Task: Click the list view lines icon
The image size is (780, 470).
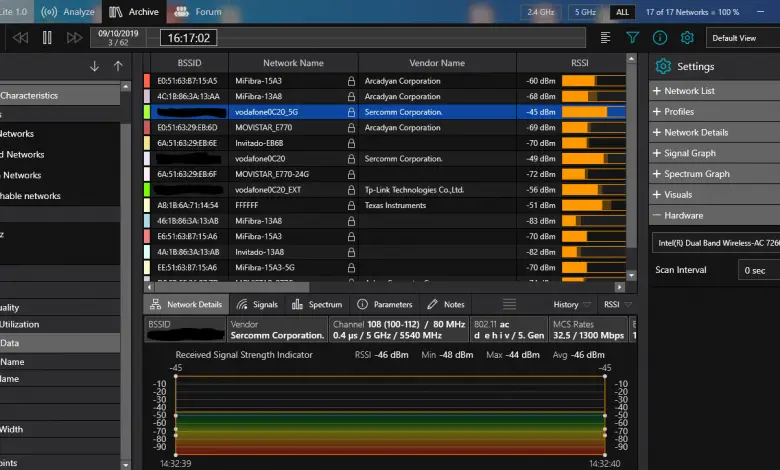Action: [x=606, y=38]
